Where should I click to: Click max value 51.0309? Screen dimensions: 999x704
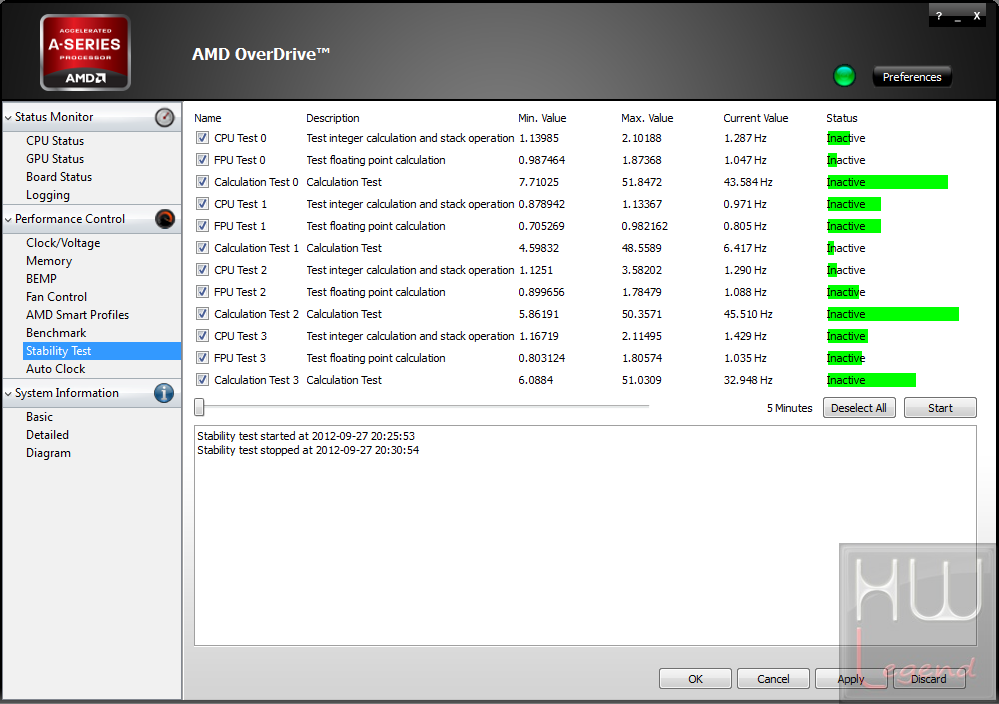coord(642,380)
